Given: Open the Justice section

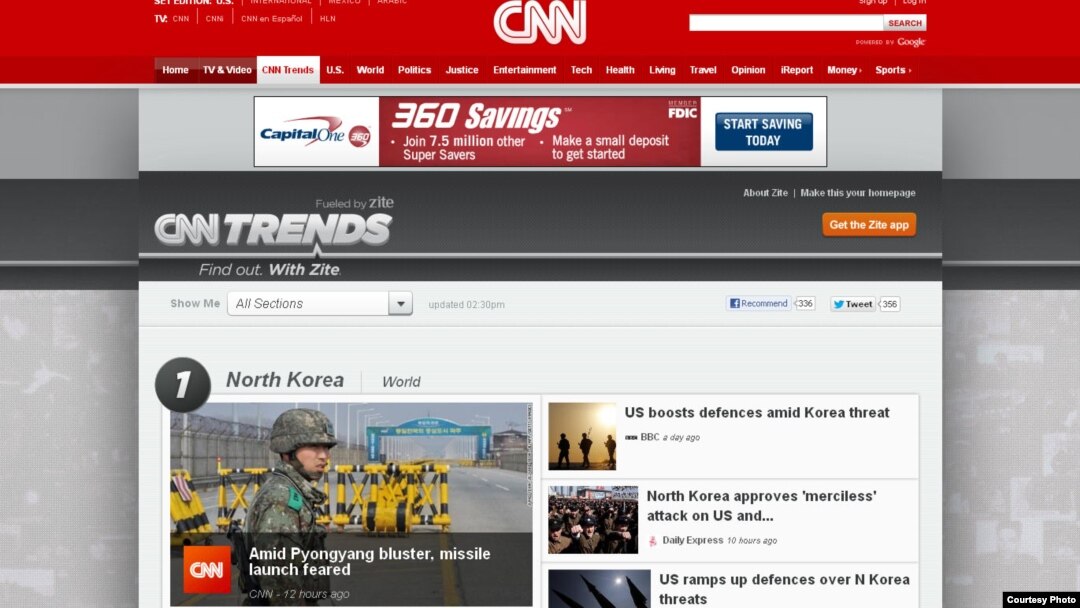Looking at the screenshot, I should [461, 70].
